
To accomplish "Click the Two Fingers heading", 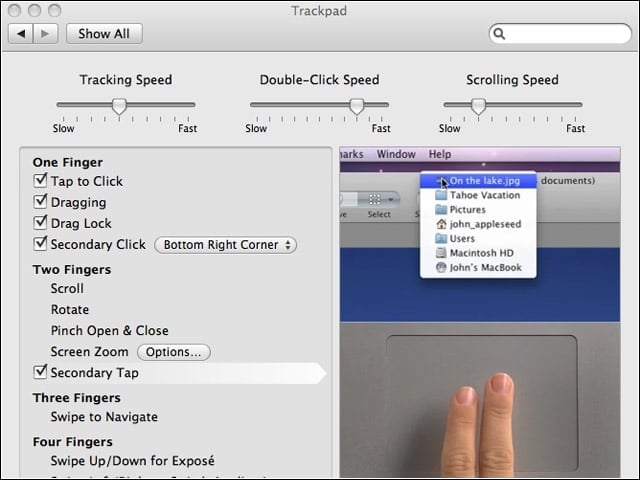I will [x=72, y=270].
